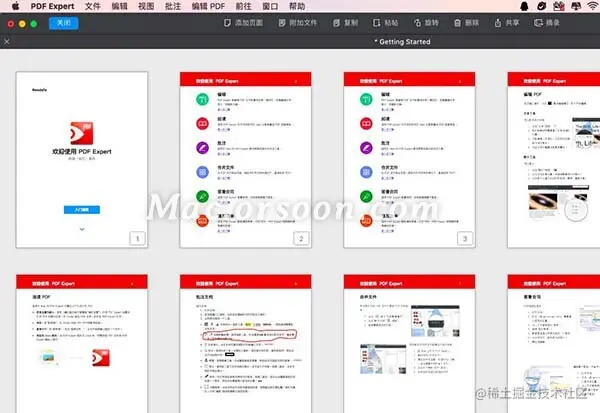The height and width of the screenshot is (413, 600).
Task: Click the green Edit icon on page 2
Action: [x=202, y=99]
